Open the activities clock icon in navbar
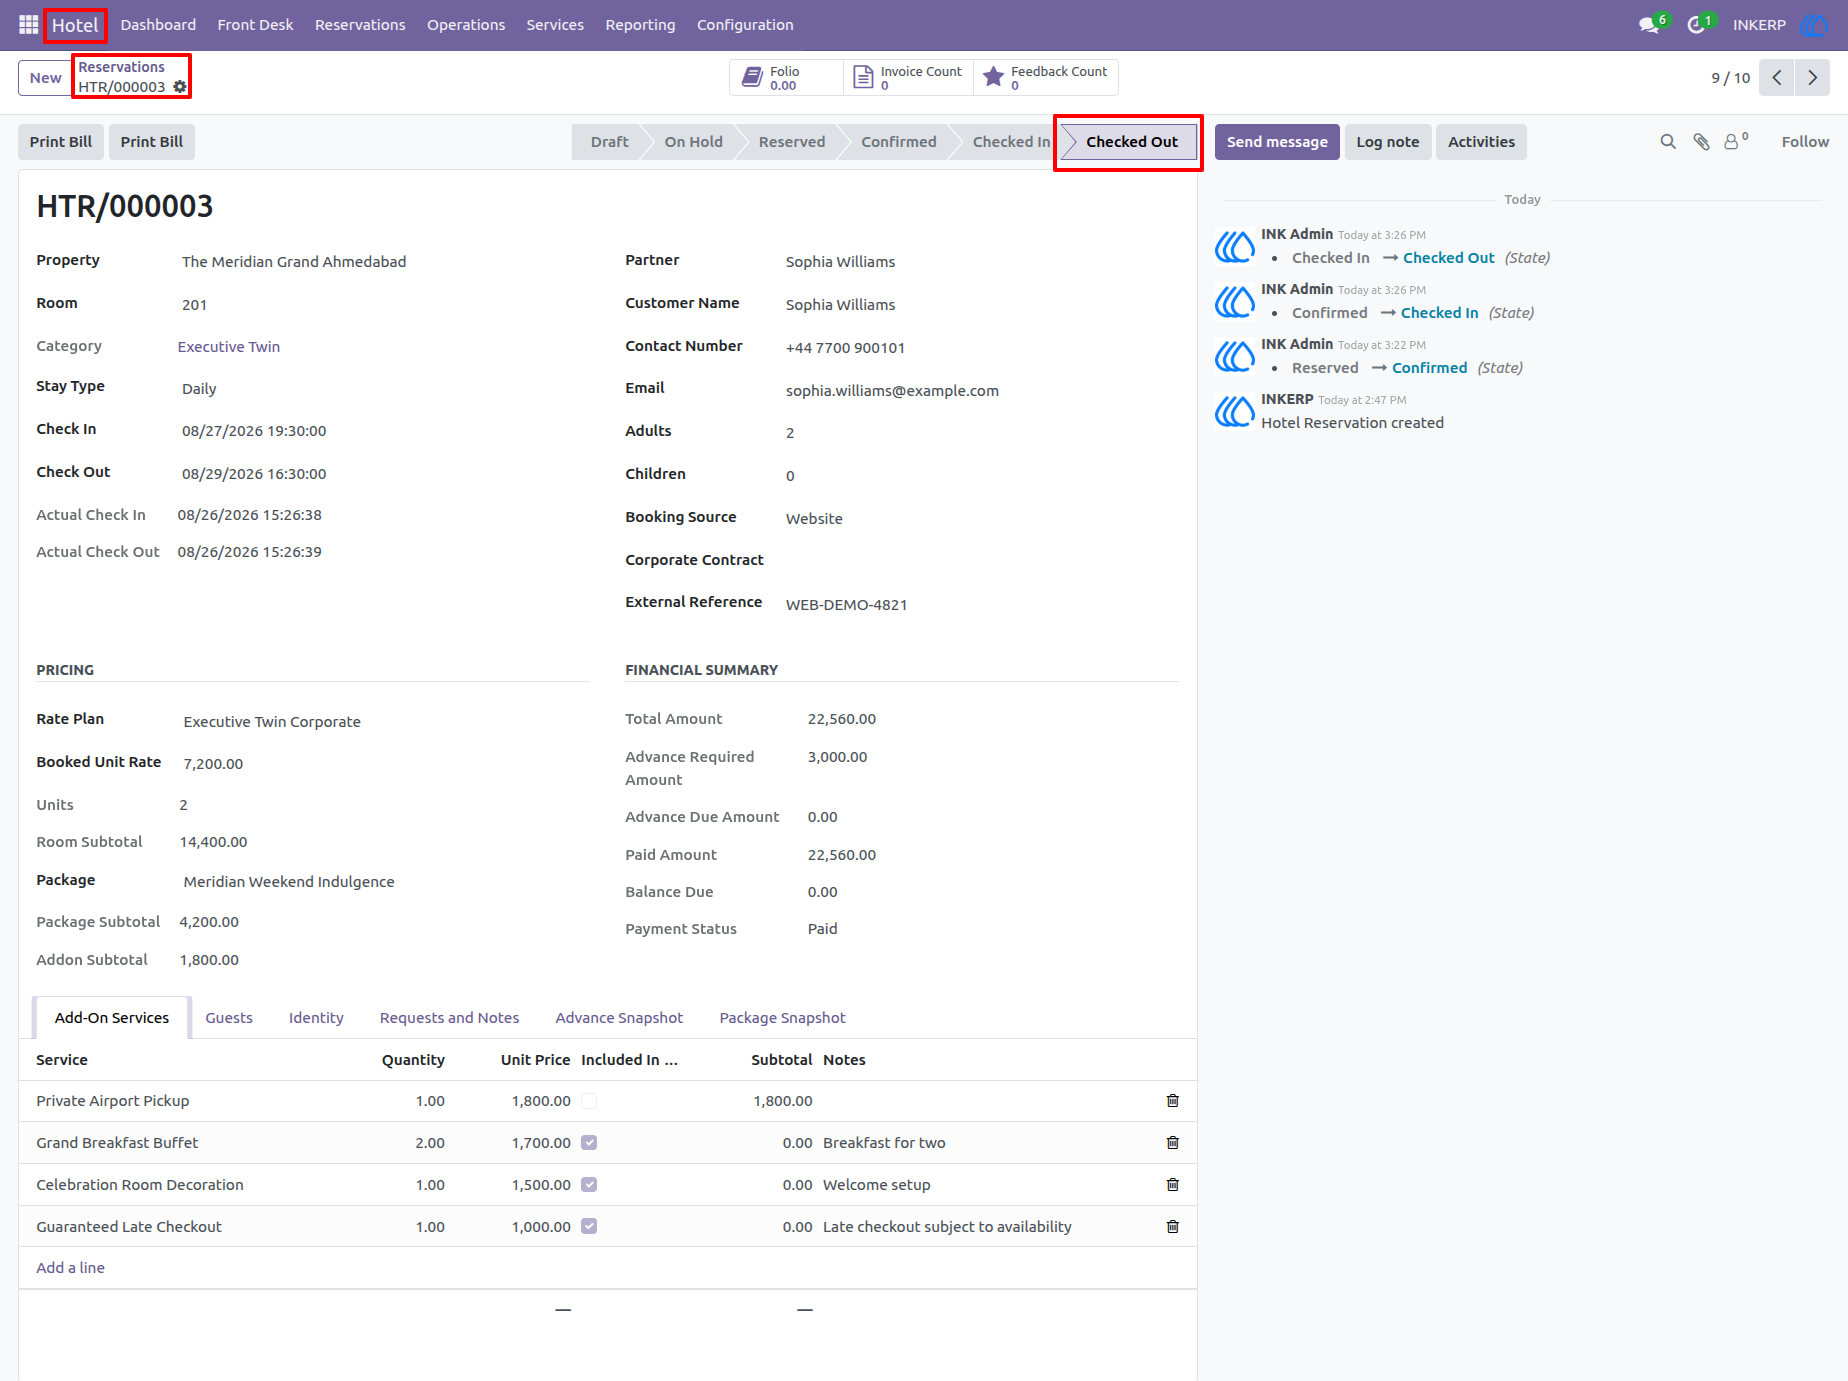This screenshot has height=1381, width=1848. pyautogui.click(x=1696, y=25)
